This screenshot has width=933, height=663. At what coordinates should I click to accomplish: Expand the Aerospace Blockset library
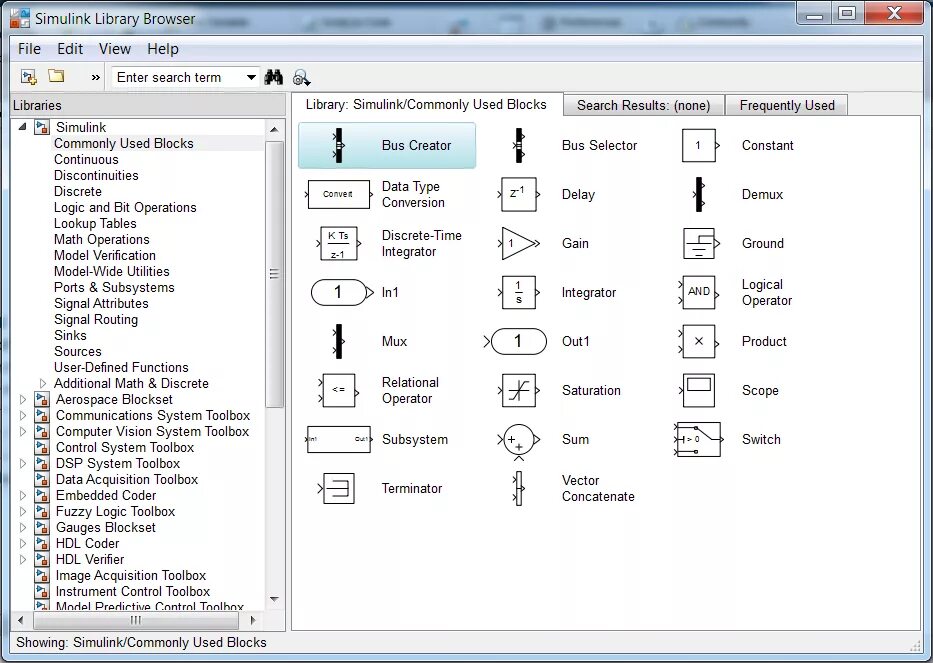[x=23, y=399]
